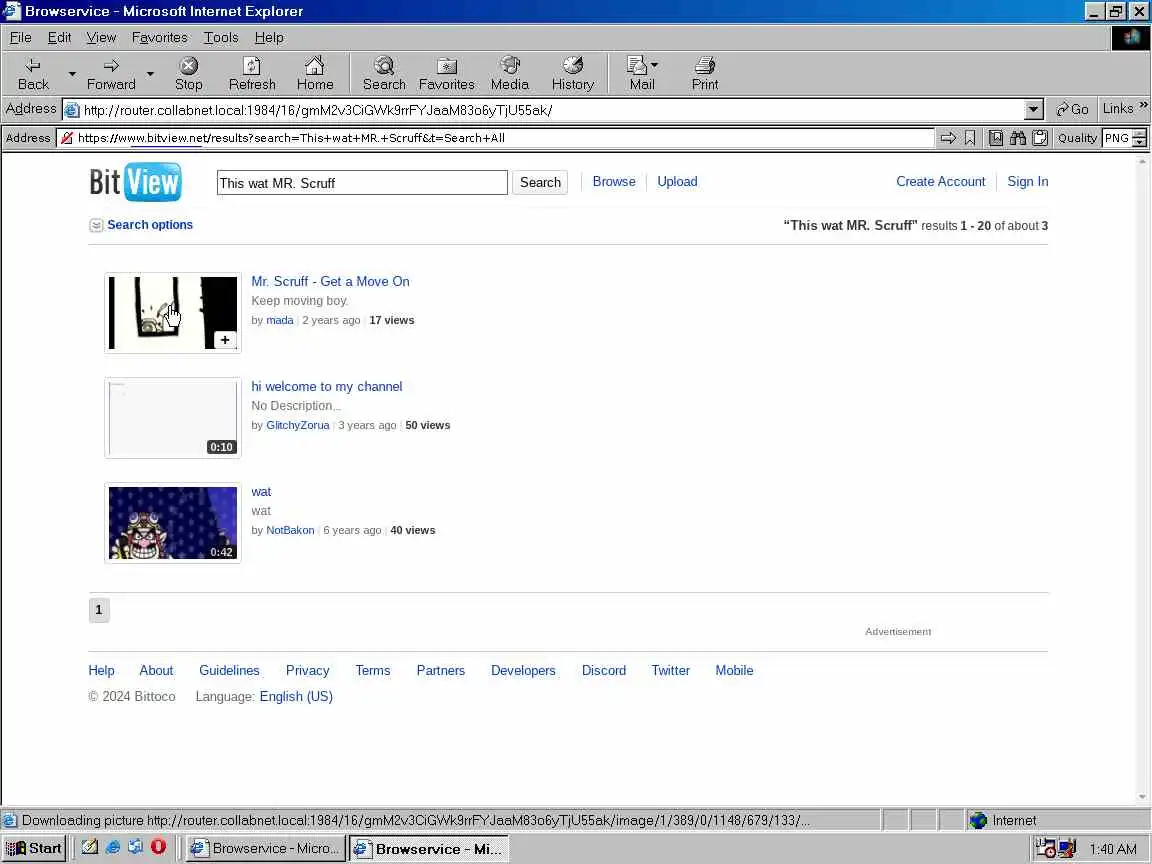The width and height of the screenshot is (1152, 864).
Task: Open the IE address bar dropdown
Action: pyautogui.click(x=1033, y=109)
